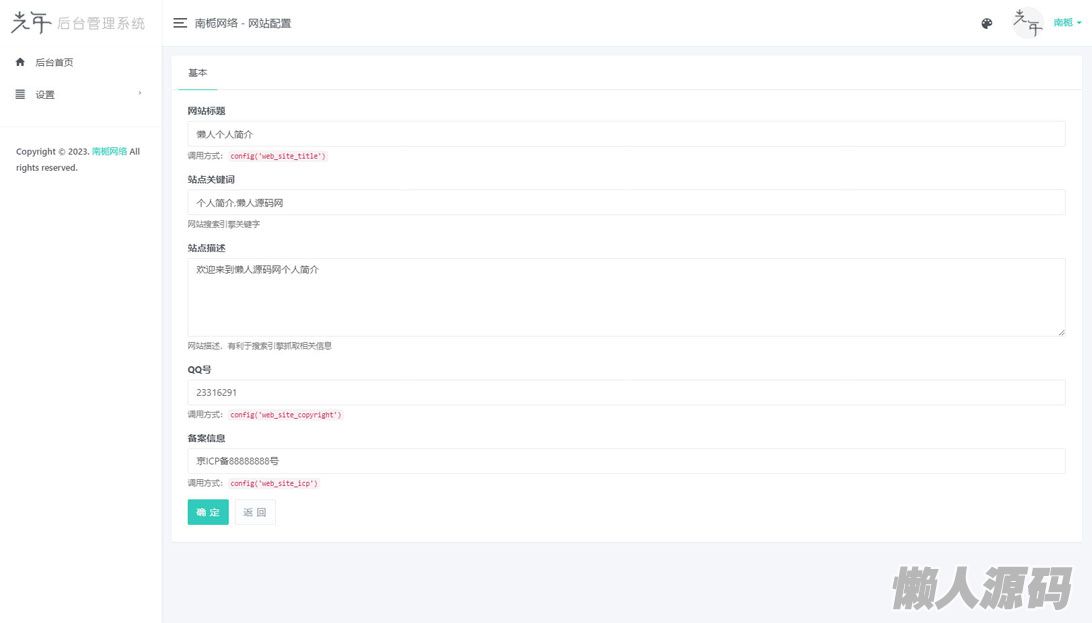The image size is (1092, 623).
Task: Click the 网站搜索引擎关键字 hint text
Action: click(224, 224)
